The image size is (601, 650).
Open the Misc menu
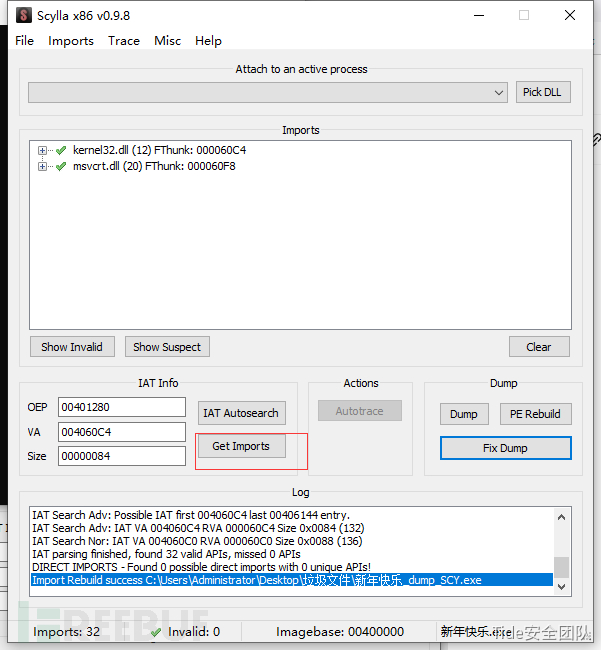pos(167,41)
